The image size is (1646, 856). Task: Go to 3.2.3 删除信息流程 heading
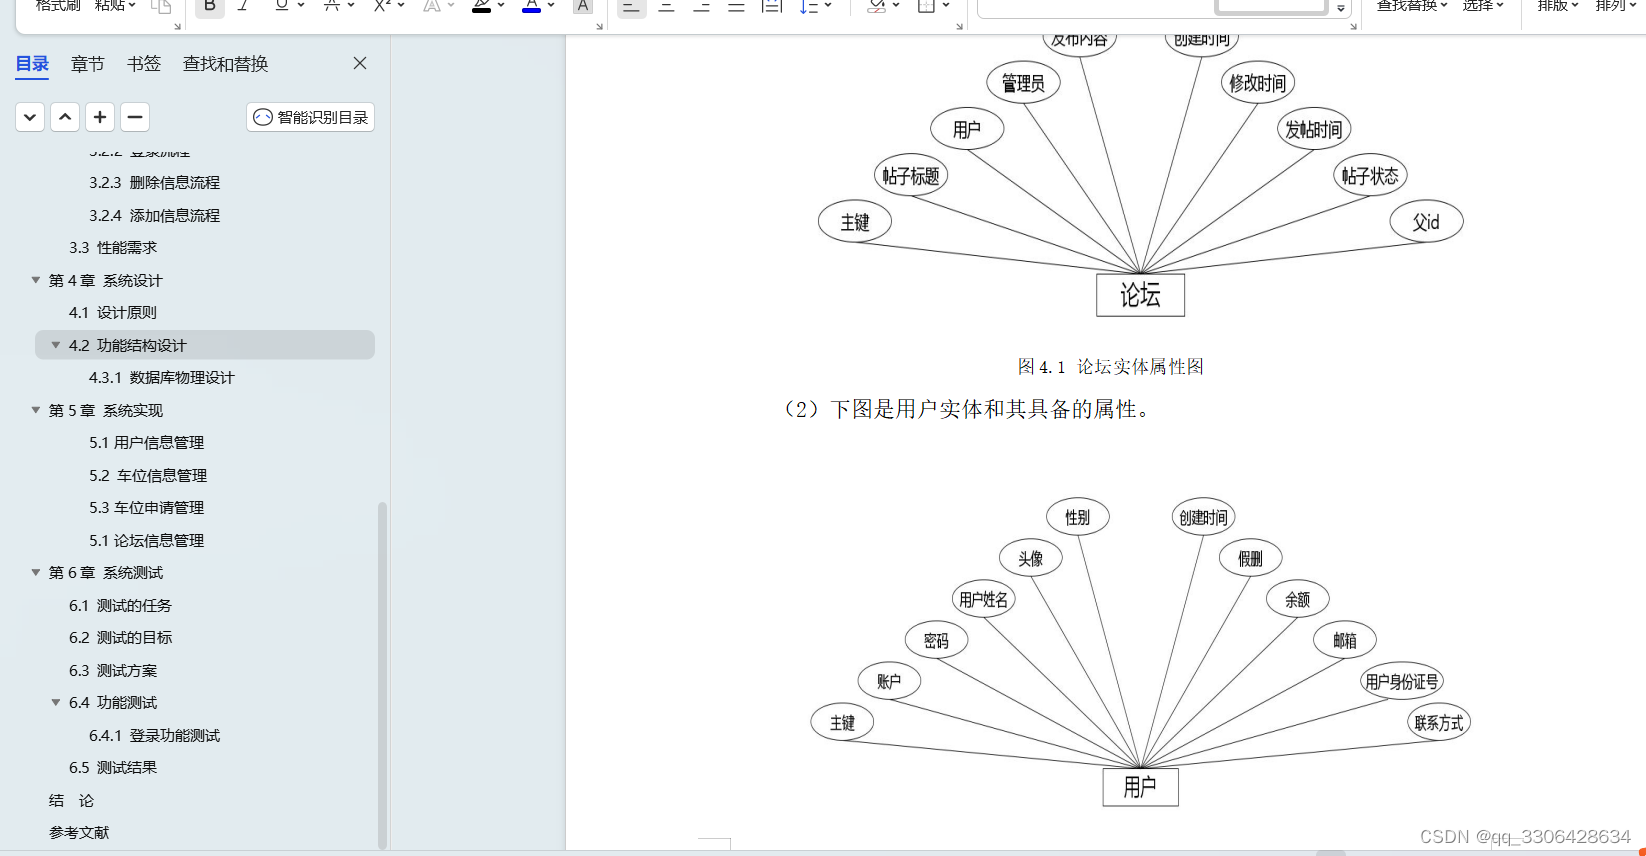[154, 183]
